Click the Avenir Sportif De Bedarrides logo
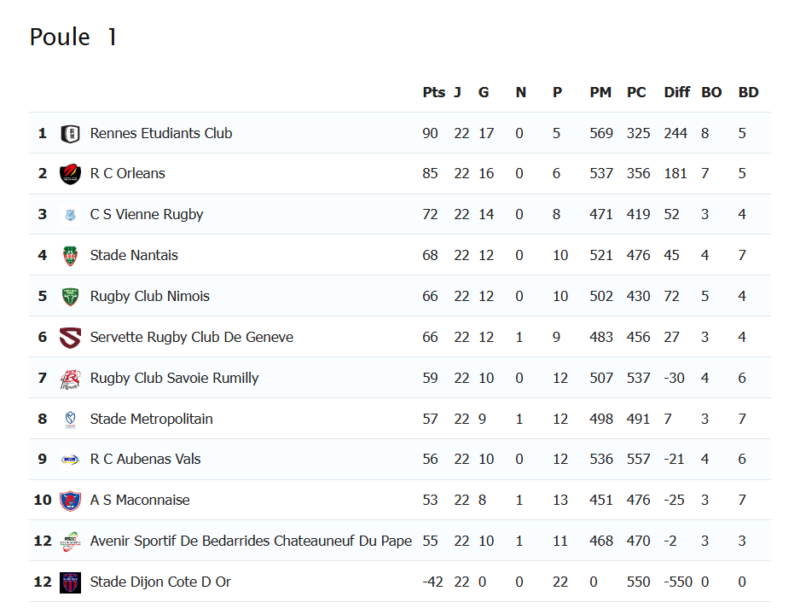The width and height of the screenshot is (800, 614). tap(70, 542)
